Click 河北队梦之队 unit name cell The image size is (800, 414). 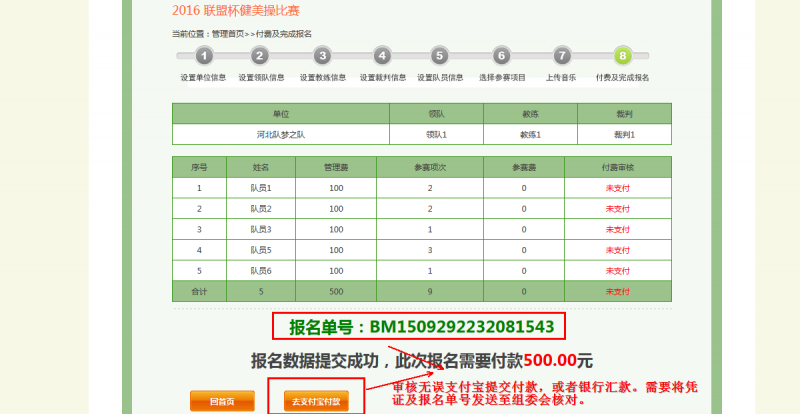(281, 134)
